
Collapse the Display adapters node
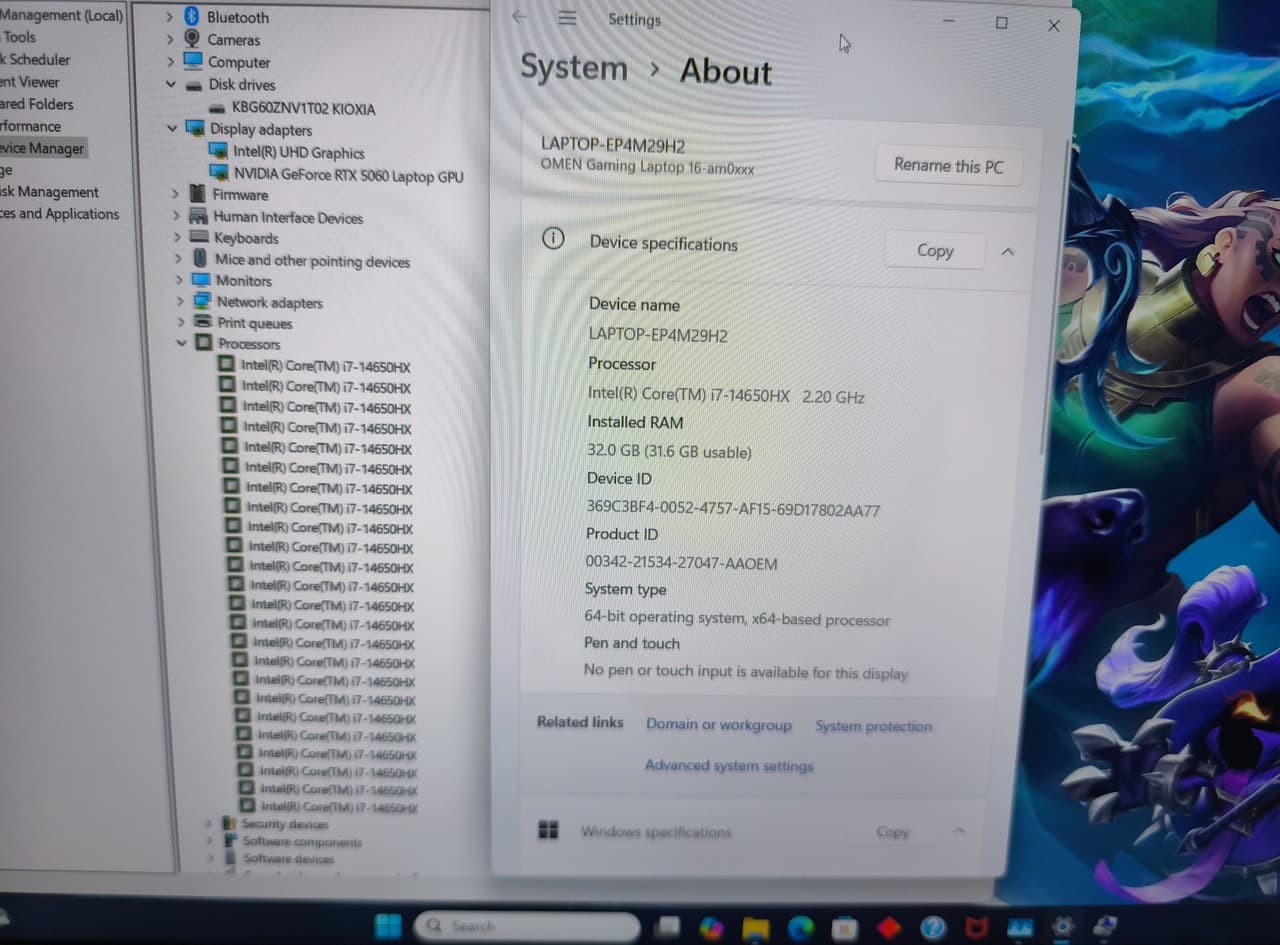tap(173, 128)
